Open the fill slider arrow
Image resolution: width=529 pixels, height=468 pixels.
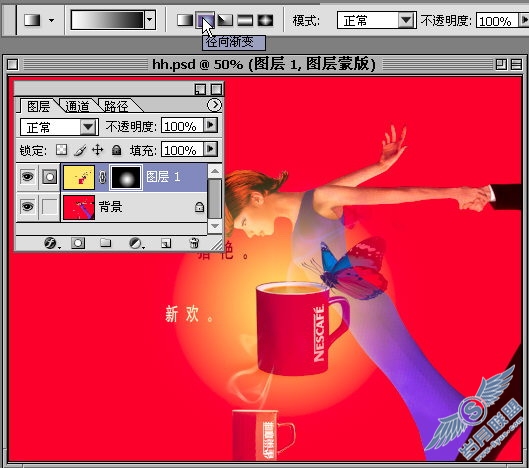pos(211,148)
